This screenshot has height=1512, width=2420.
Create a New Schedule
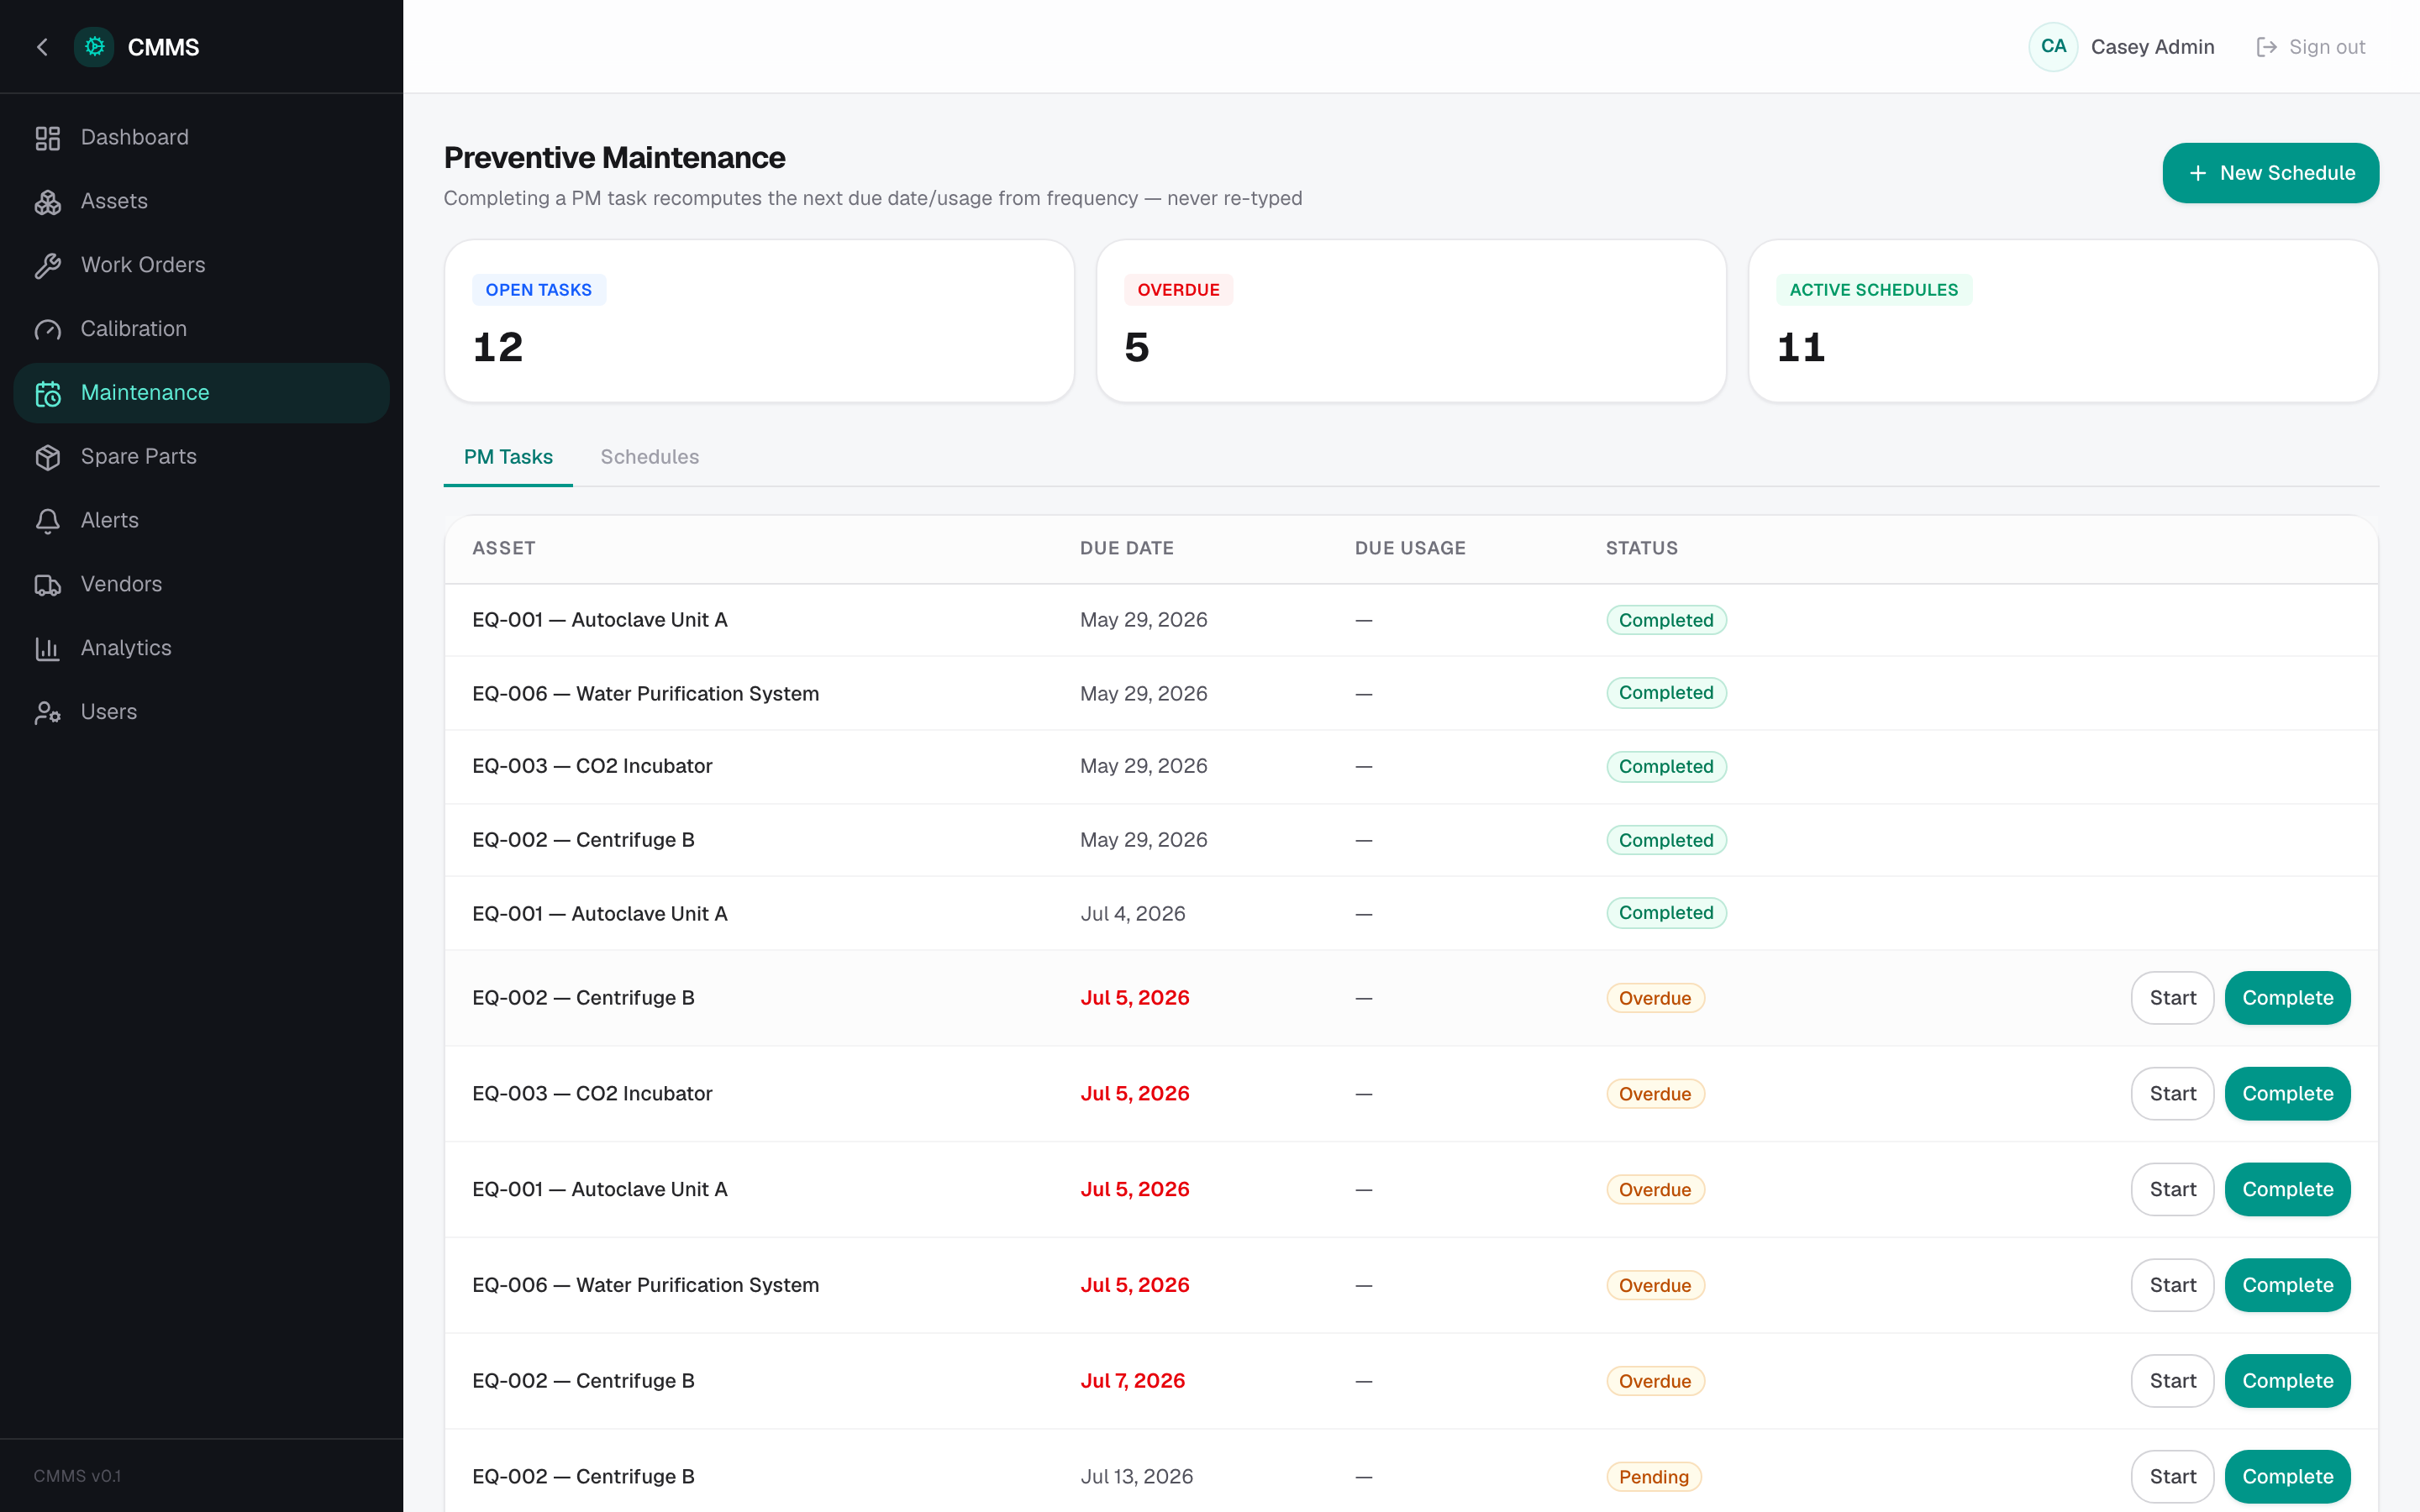click(2270, 173)
